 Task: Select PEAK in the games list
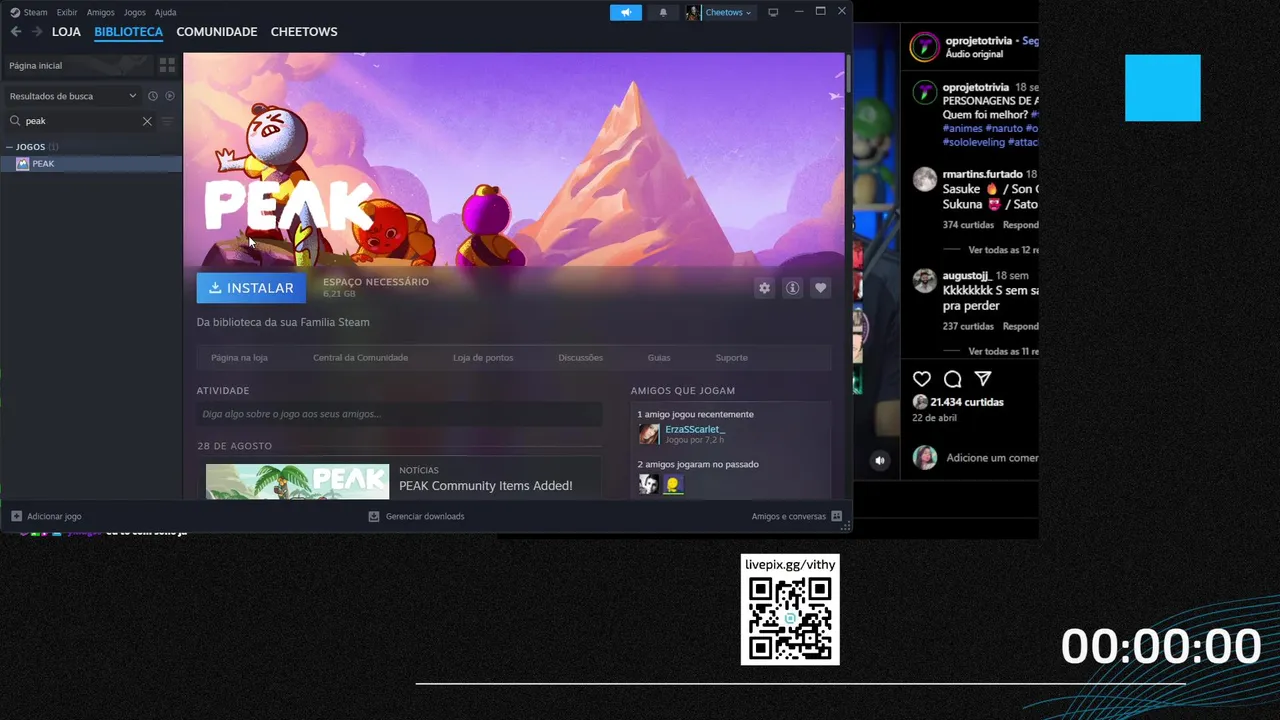pos(91,164)
